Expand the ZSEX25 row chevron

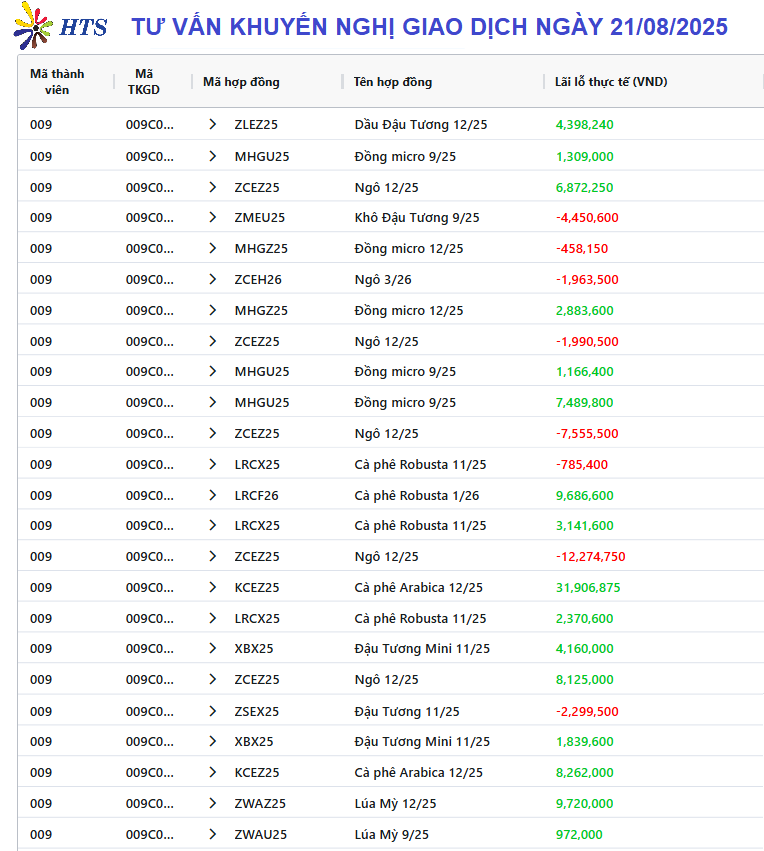(213, 712)
